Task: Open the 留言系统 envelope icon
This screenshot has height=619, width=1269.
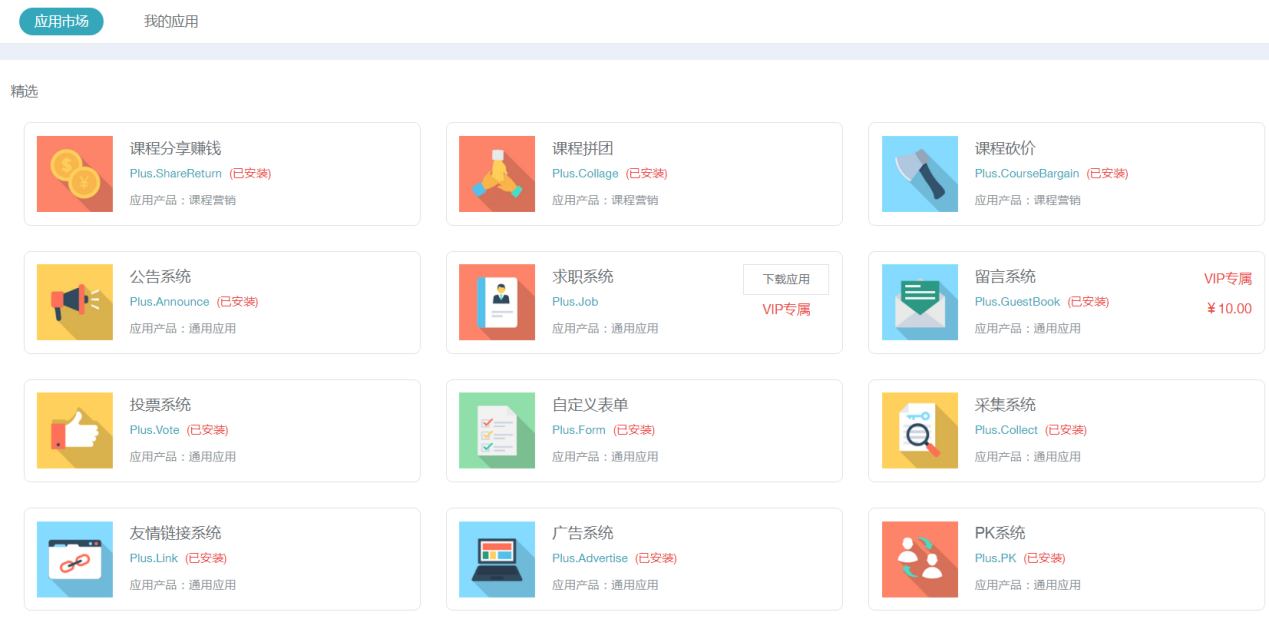Action: pyautogui.click(x=920, y=302)
